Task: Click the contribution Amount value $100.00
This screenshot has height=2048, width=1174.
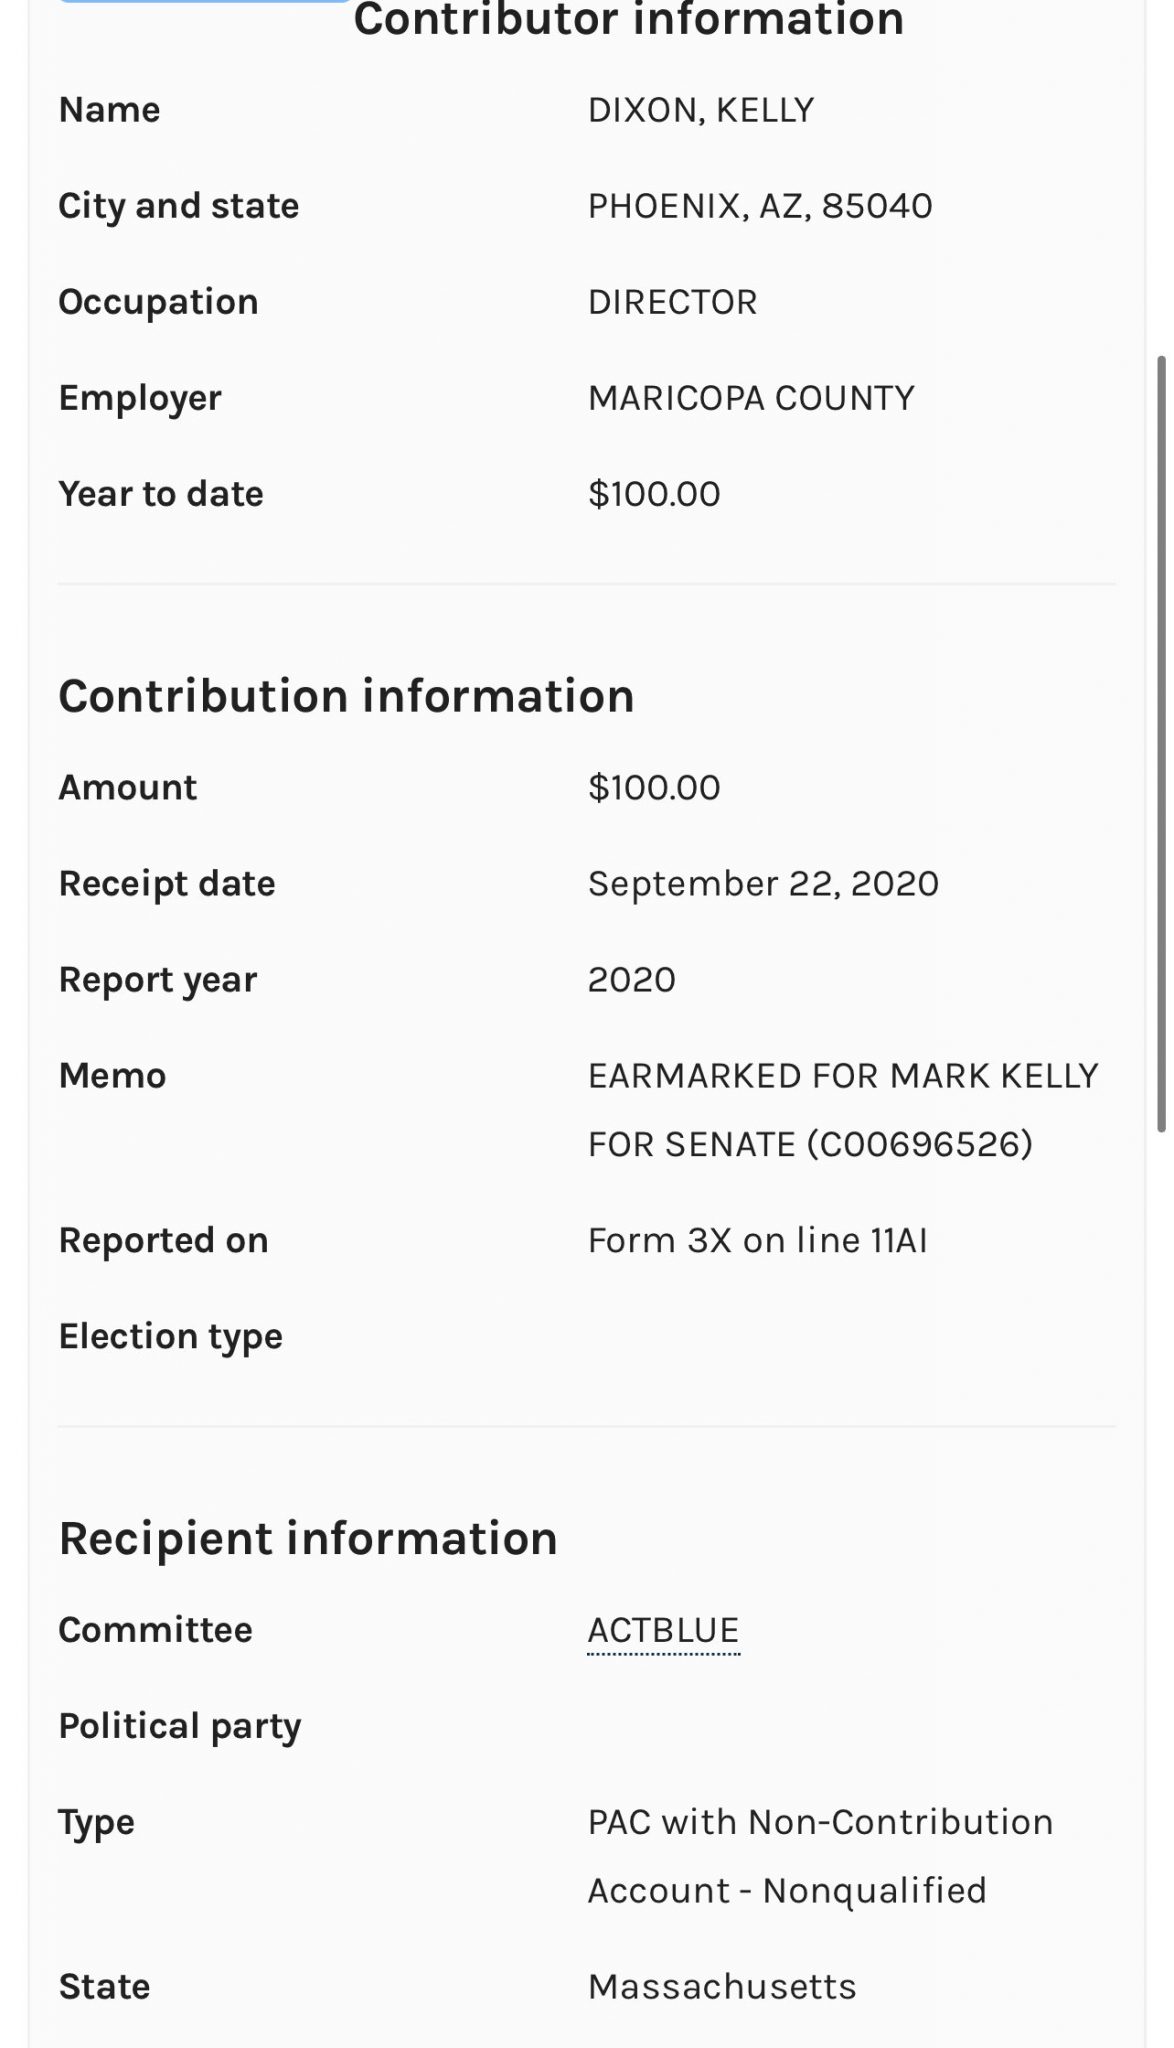Action: [x=654, y=788]
